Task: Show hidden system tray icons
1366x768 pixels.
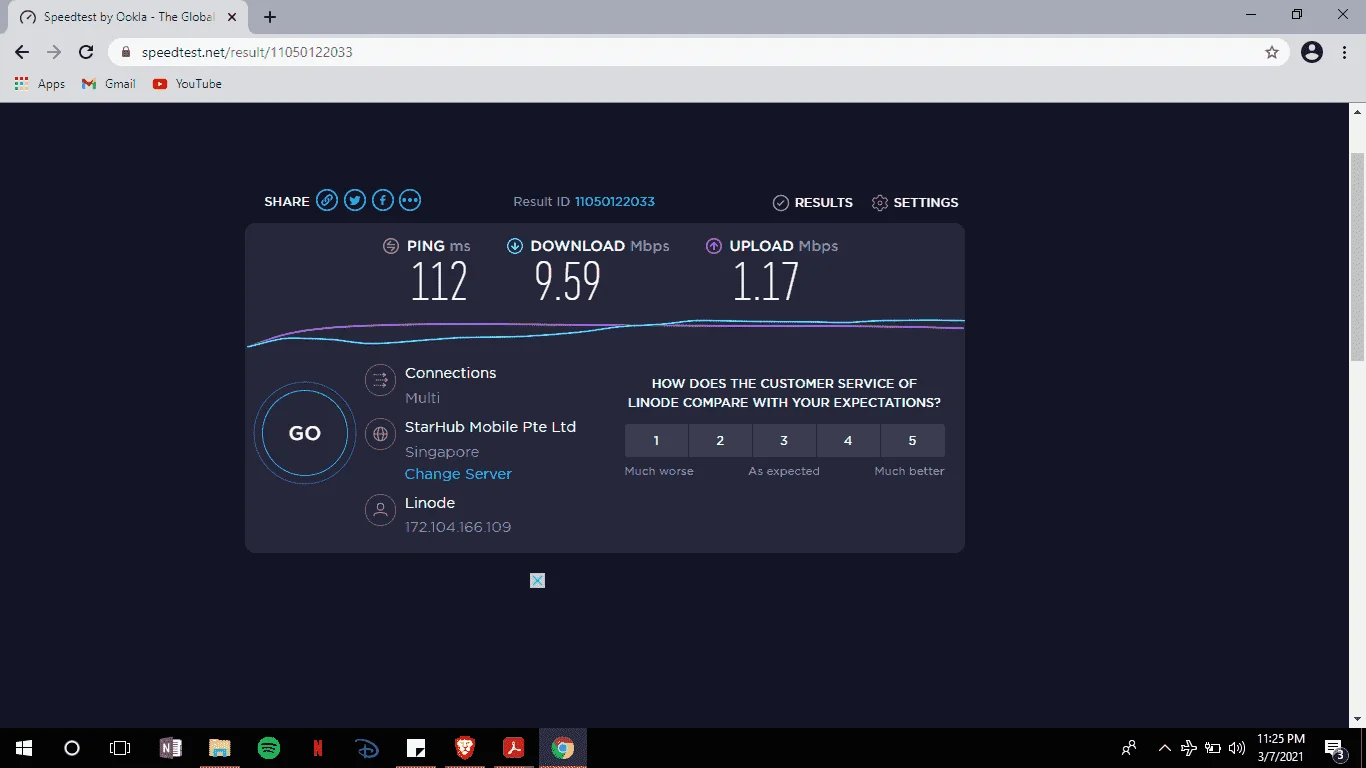Action: (1164, 748)
